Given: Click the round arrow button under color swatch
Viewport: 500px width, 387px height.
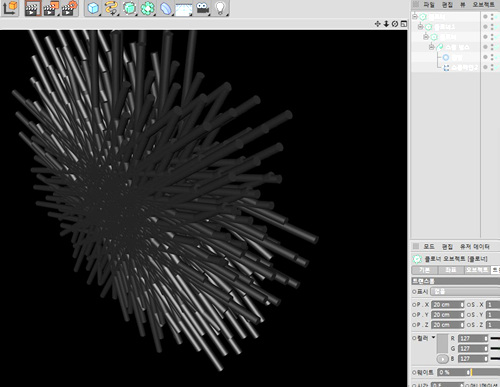Looking at the screenshot, I should pyautogui.click(x=442, y=359).
